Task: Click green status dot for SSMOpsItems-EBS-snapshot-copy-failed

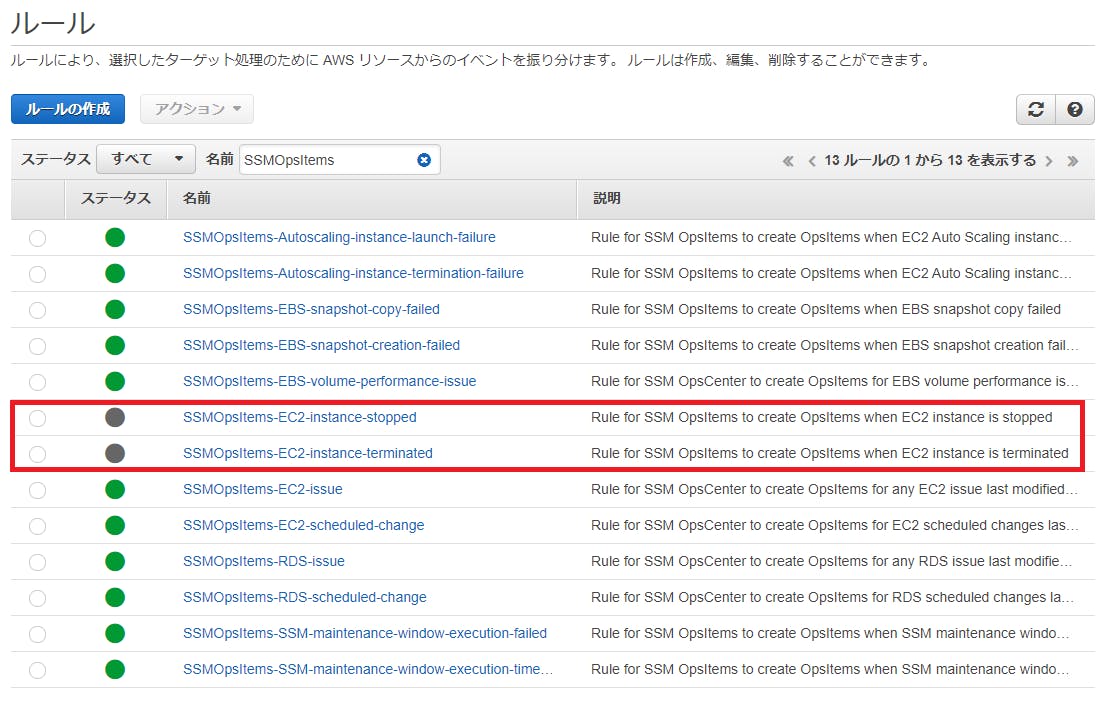Action: click(115, 309)
